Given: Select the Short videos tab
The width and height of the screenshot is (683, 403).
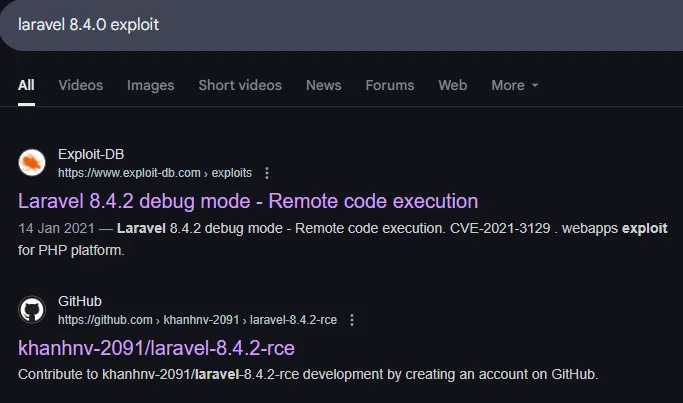Looking at the screenshot, I should tap(240, 85).
